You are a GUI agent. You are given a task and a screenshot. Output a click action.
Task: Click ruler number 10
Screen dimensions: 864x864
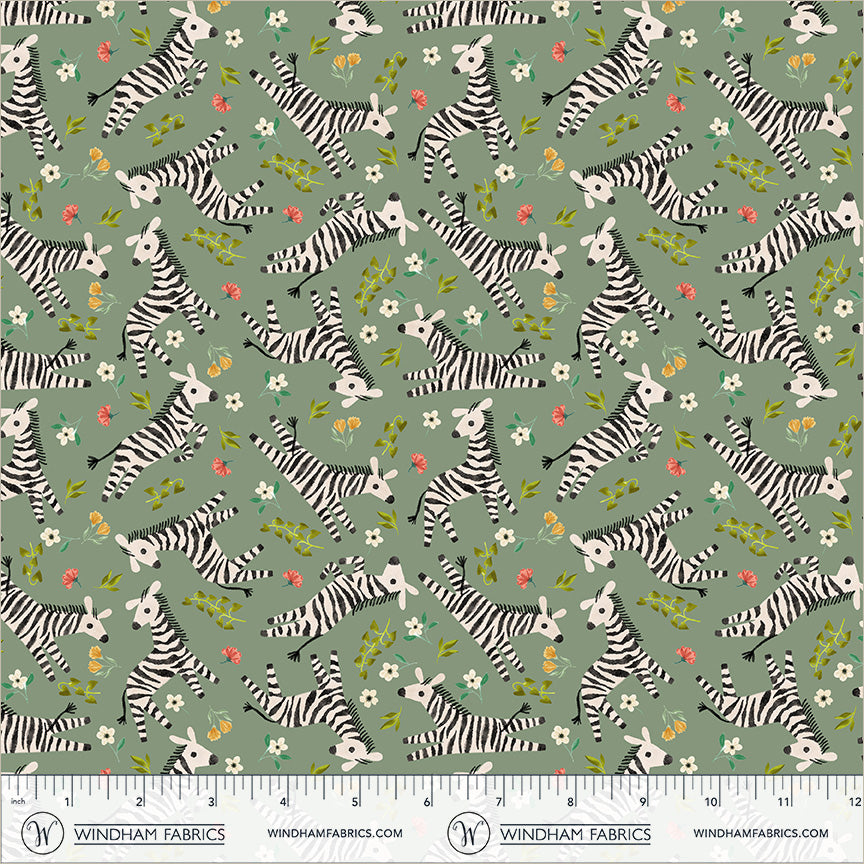pyautogui.click(x=710, y=801)
